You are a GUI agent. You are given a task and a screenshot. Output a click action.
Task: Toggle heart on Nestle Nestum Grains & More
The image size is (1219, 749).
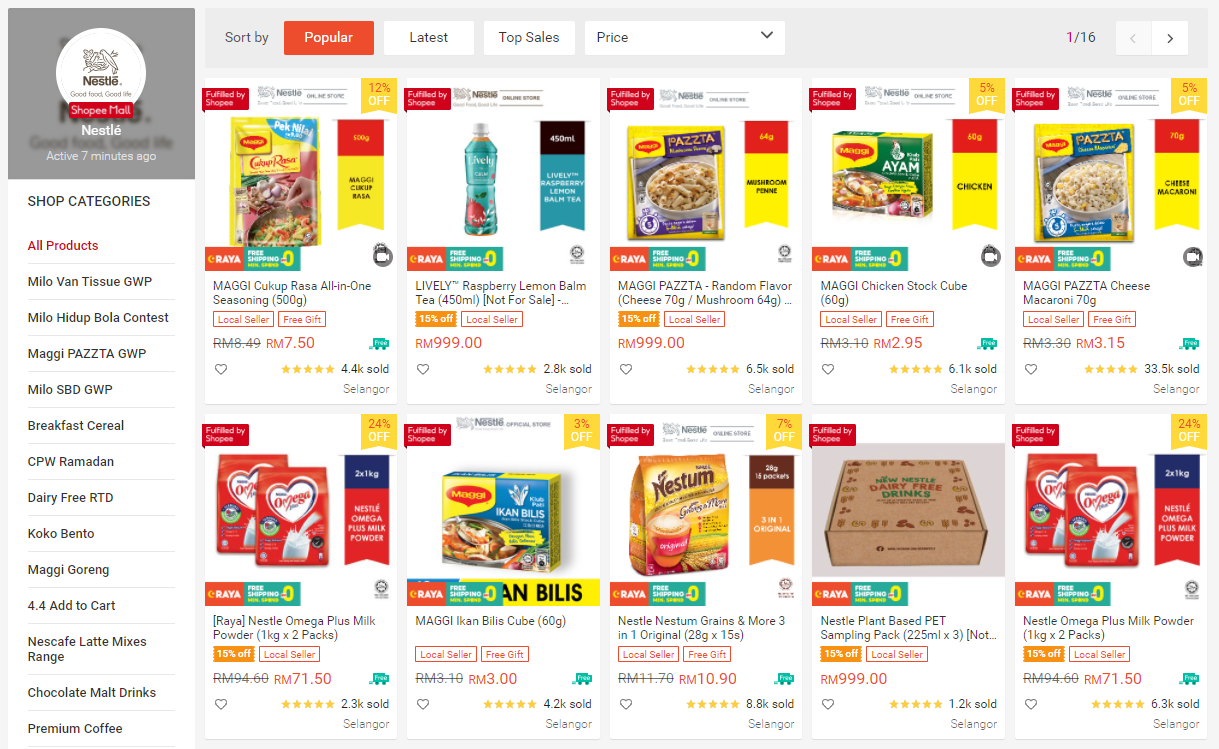tap(626, 704)
